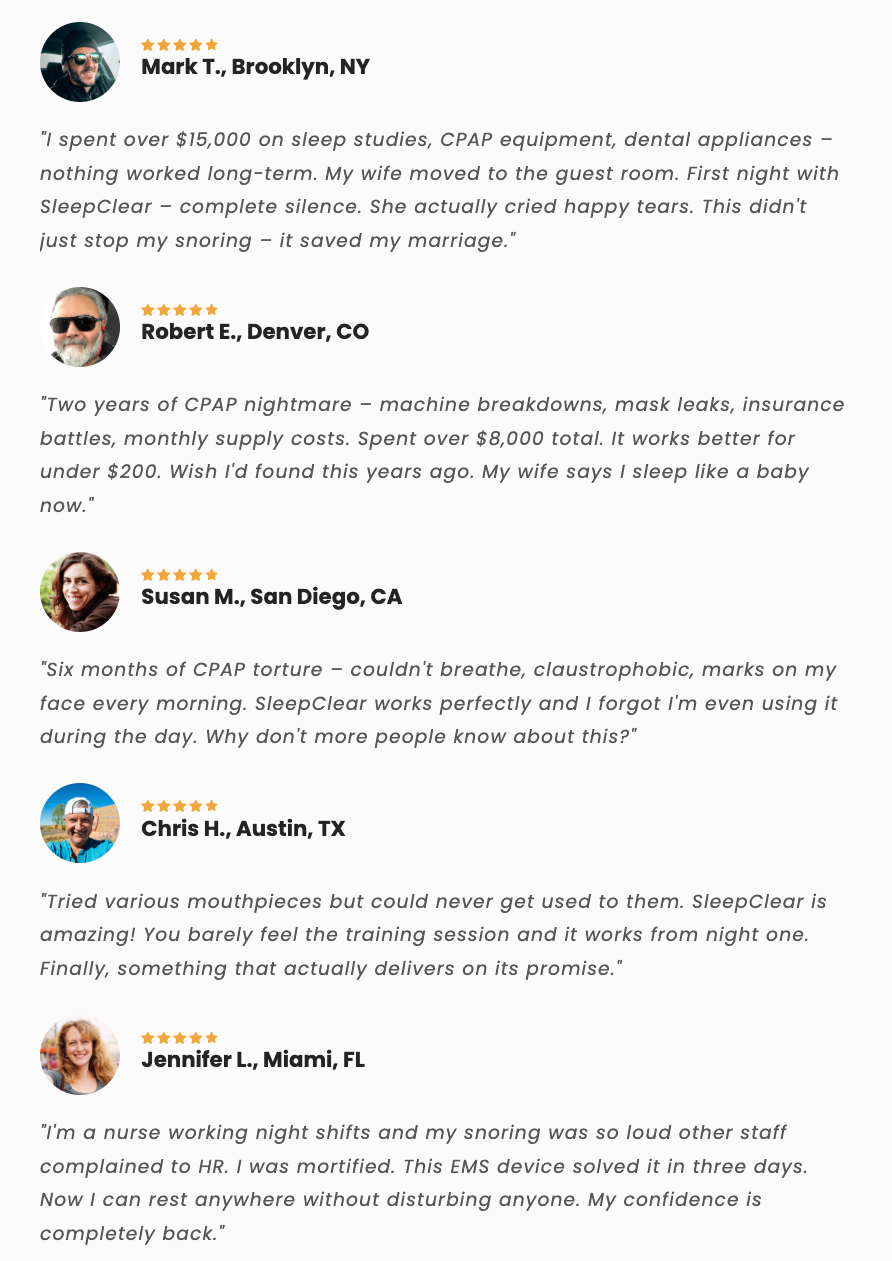This screenshot has width=892, height=1261.
Task: Click Chris H.'s avatar photo
Action: pos(80,823)
